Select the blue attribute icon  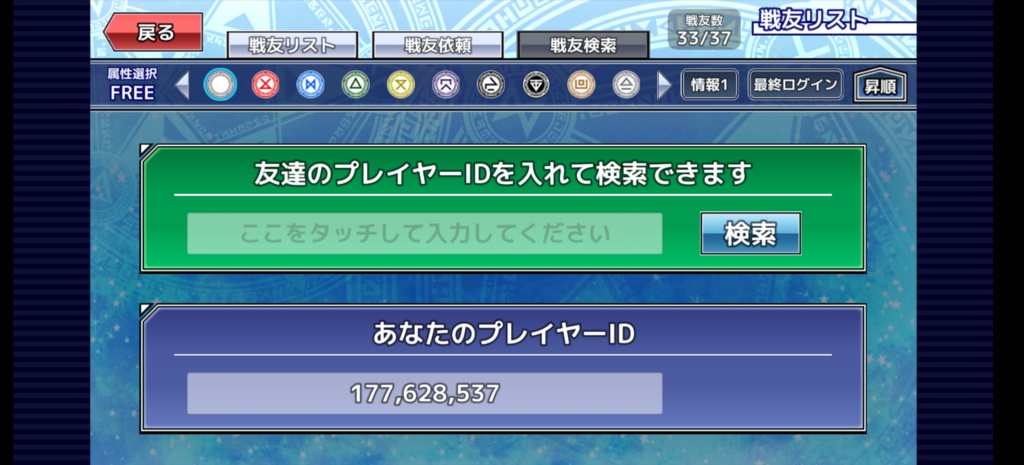(x=310, y=85)
